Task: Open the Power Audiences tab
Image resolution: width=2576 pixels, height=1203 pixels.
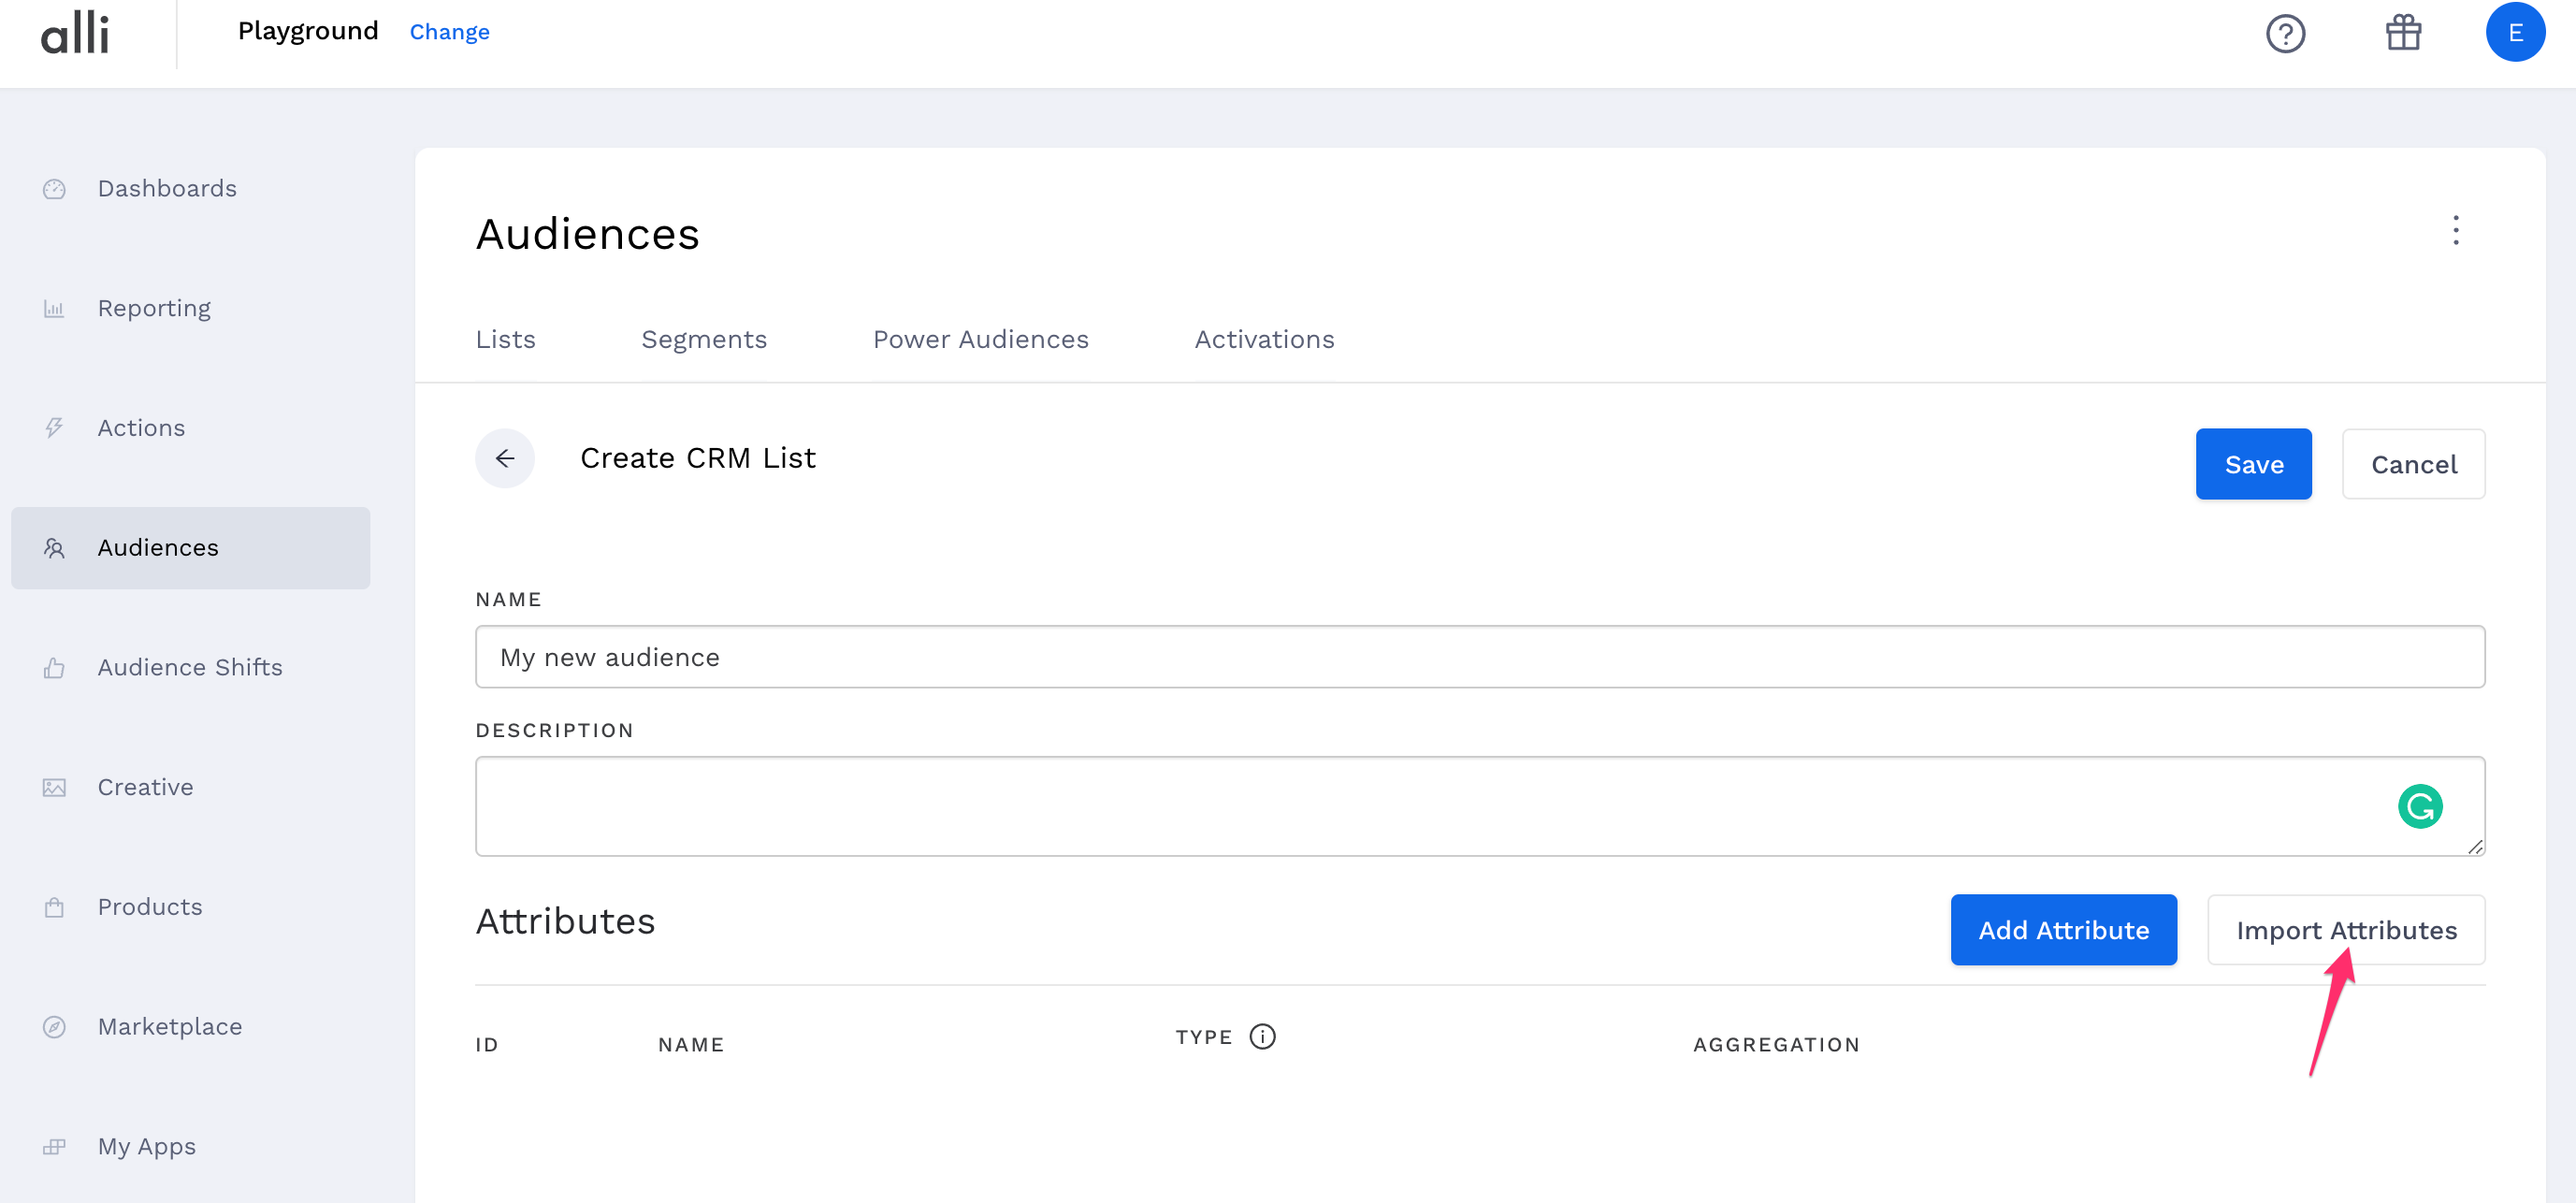Action: click(x=981, y=339)
